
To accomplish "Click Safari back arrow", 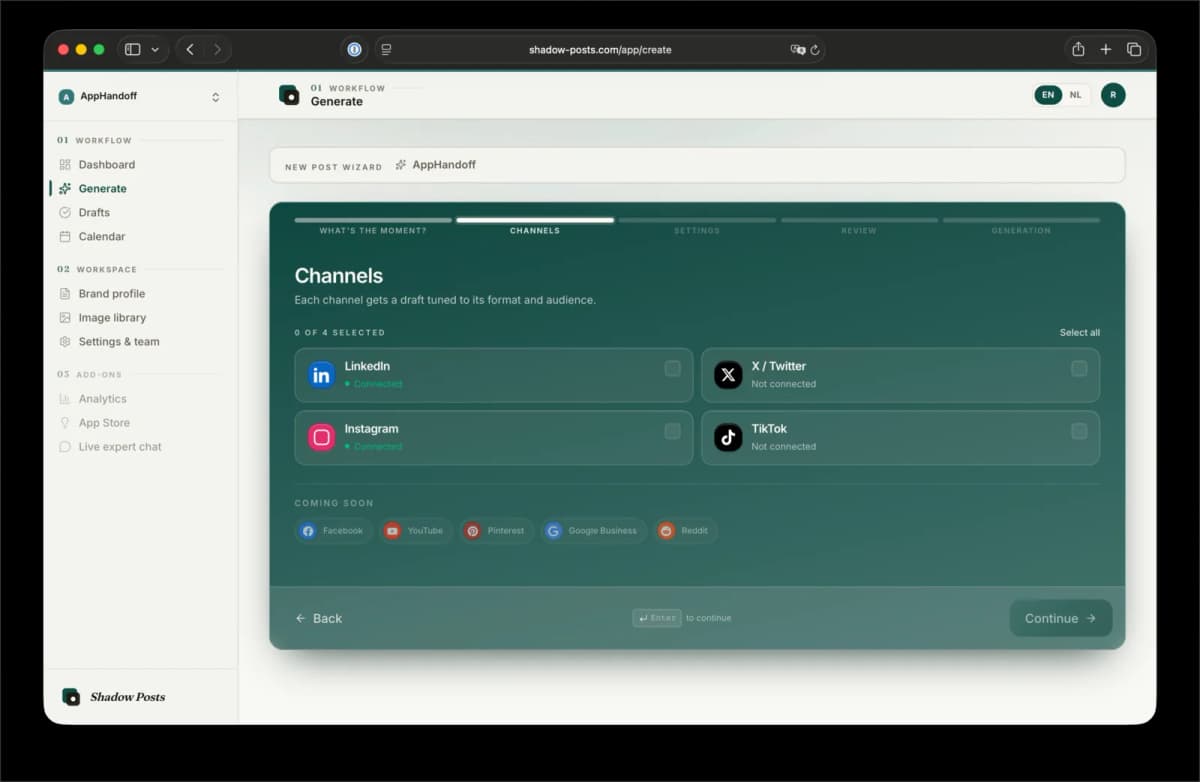I will click(x=190, y=49).
